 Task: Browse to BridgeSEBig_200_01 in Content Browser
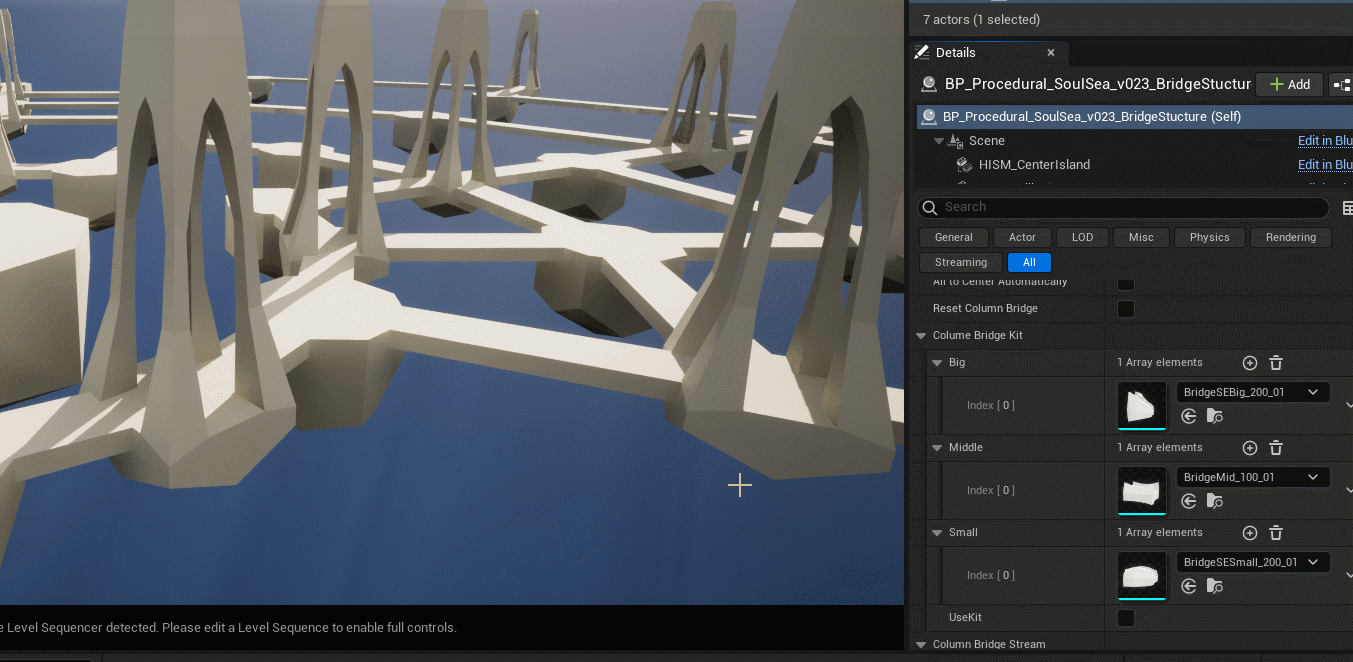(x=1215, y=416)
